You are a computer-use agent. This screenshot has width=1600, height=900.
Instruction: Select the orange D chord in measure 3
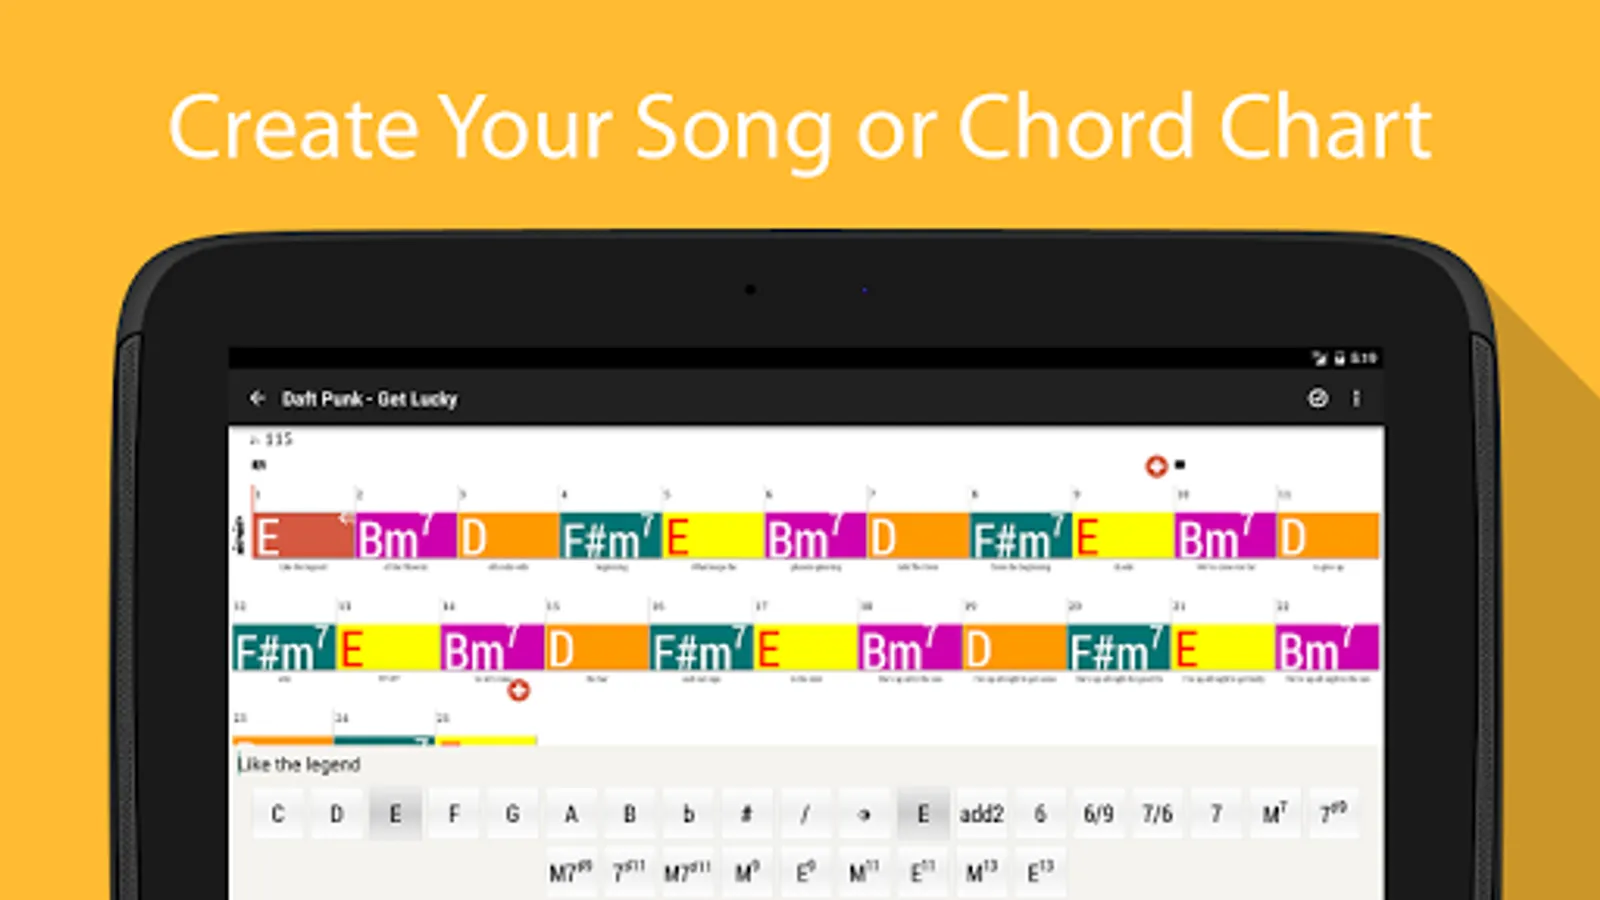point(508,537)
